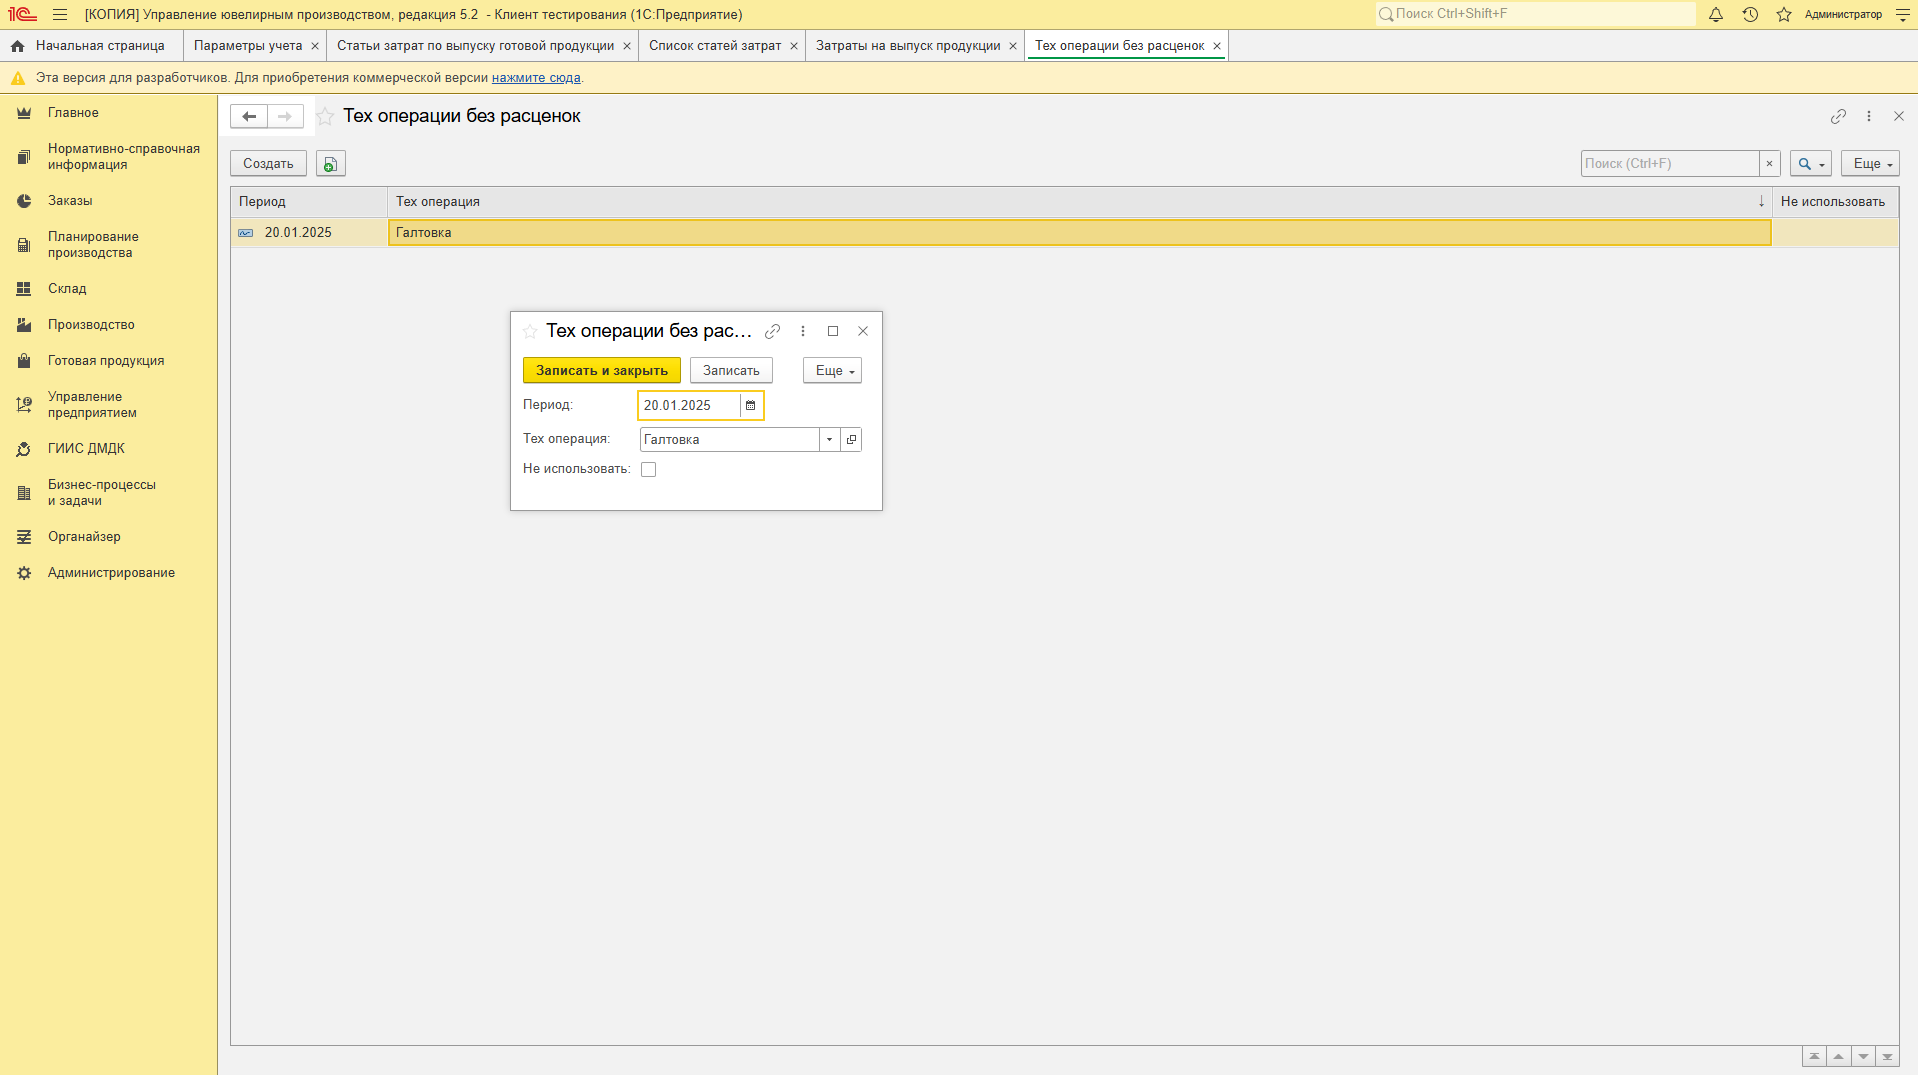Open Готовая продукция section
The height and width of the screenshot is (1075, 1918).
[x=108, y=361]
